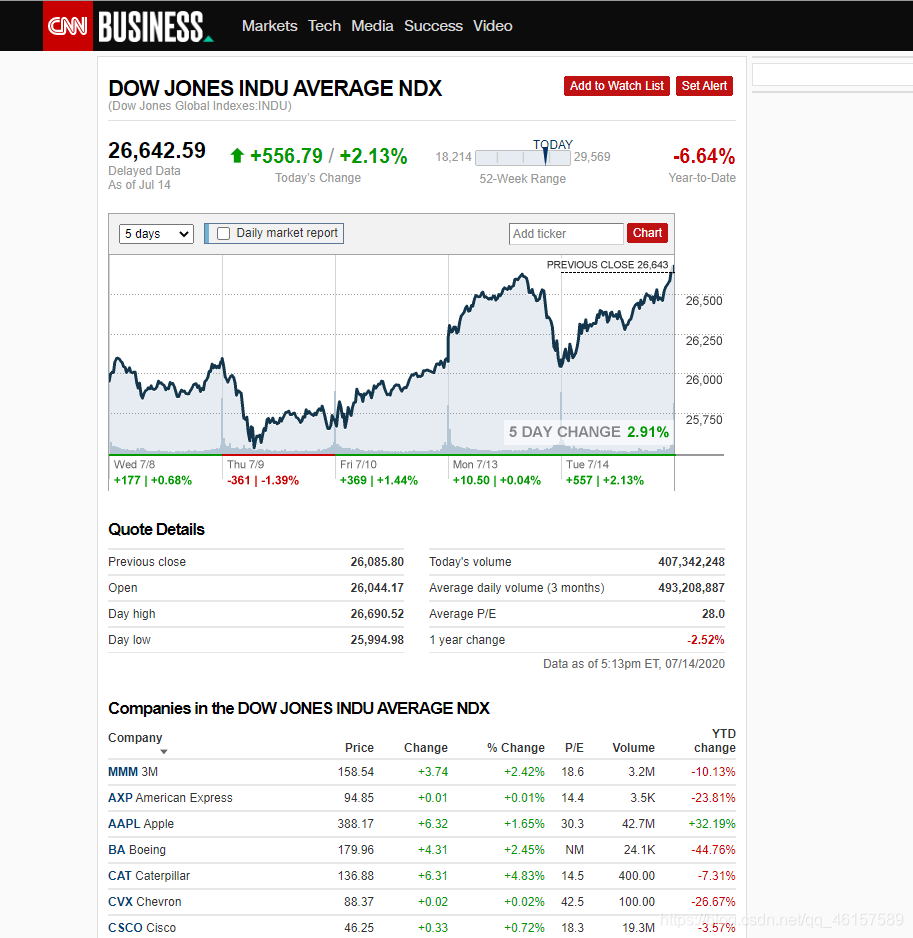This screenshot has height=938, width=913.
Task: Click the red Chart button
Action: point(647,233)
